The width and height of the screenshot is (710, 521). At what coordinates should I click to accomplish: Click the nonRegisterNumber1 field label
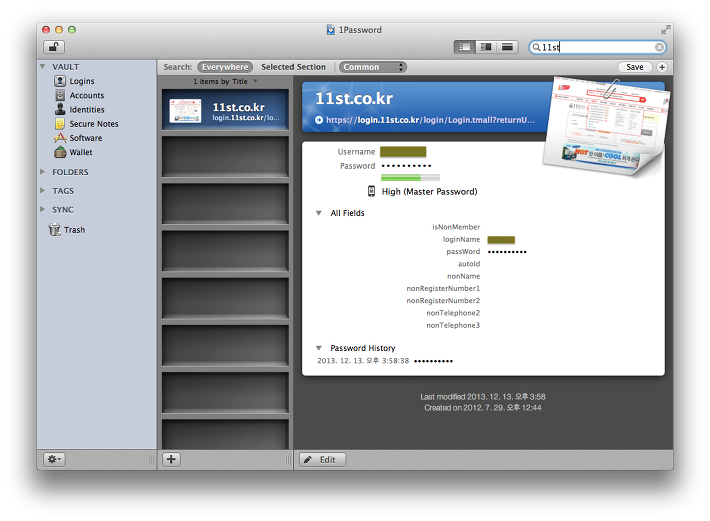pos(443,288)
